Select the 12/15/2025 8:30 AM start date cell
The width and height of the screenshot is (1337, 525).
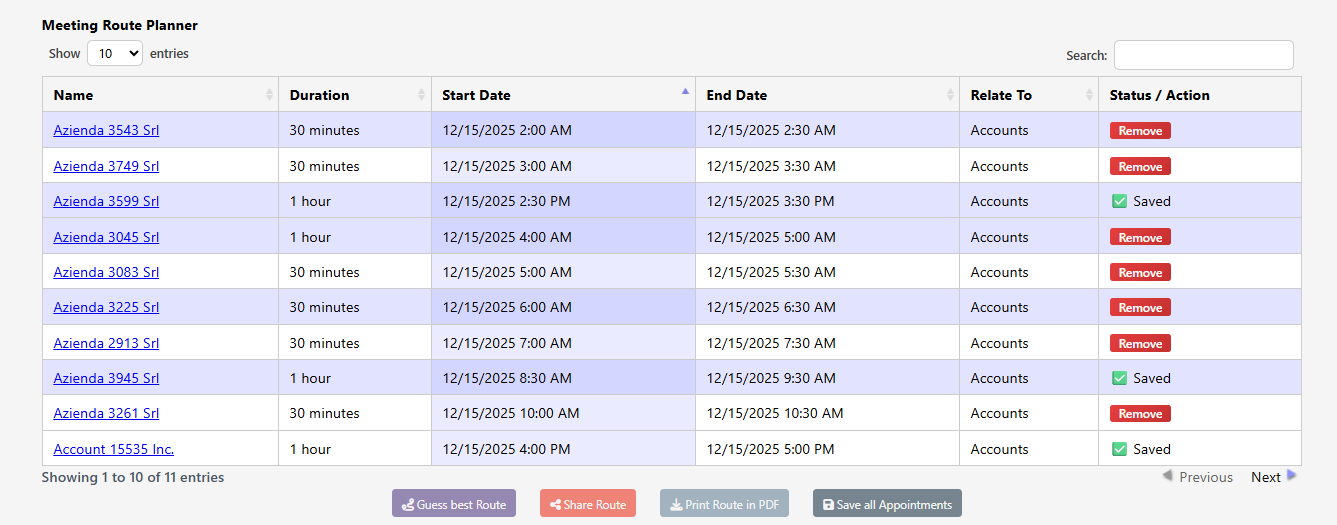(563, 378)
